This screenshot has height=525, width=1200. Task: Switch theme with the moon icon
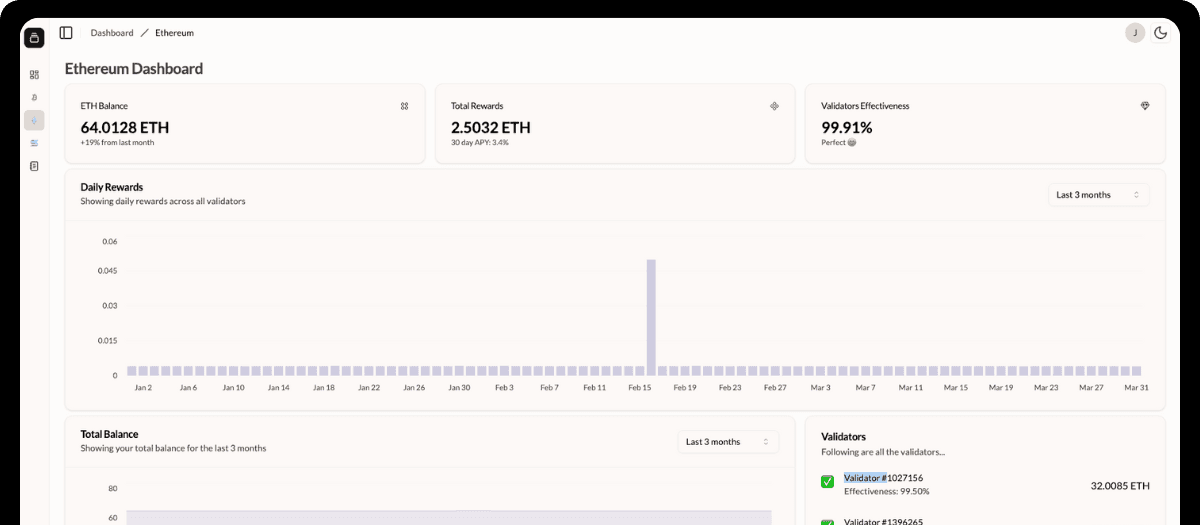pyautogui.click(x=1160, y=33)
